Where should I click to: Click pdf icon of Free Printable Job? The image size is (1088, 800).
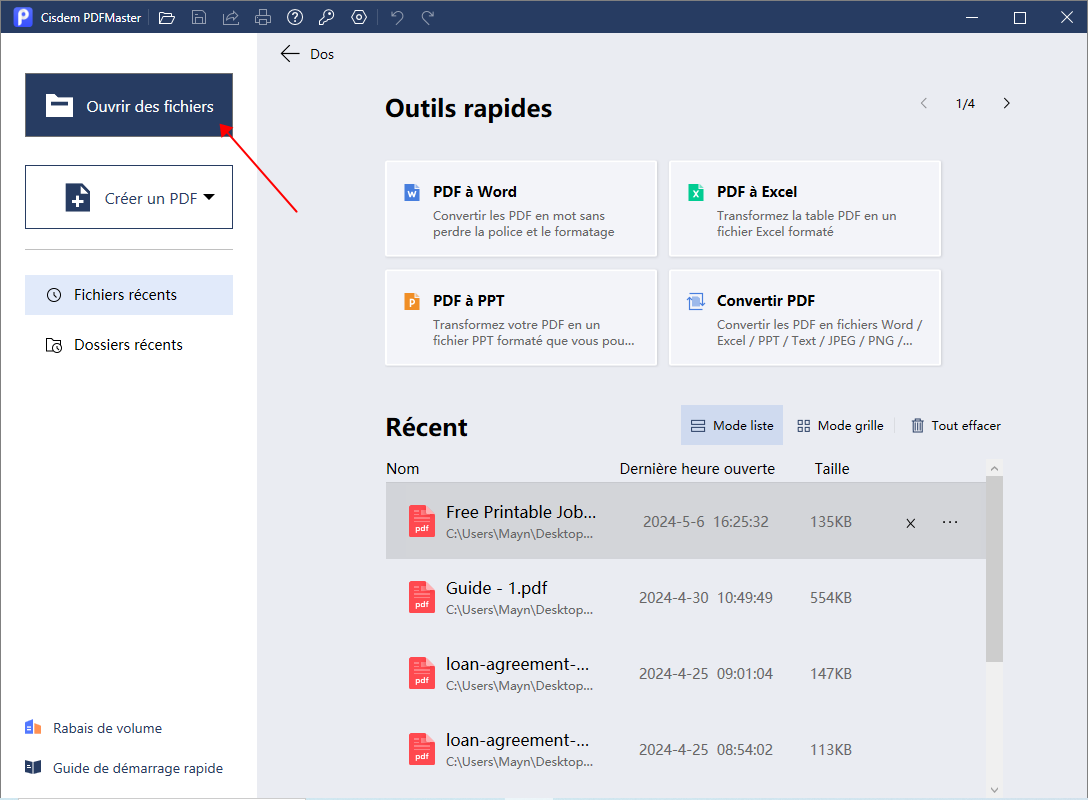[422, 521]
